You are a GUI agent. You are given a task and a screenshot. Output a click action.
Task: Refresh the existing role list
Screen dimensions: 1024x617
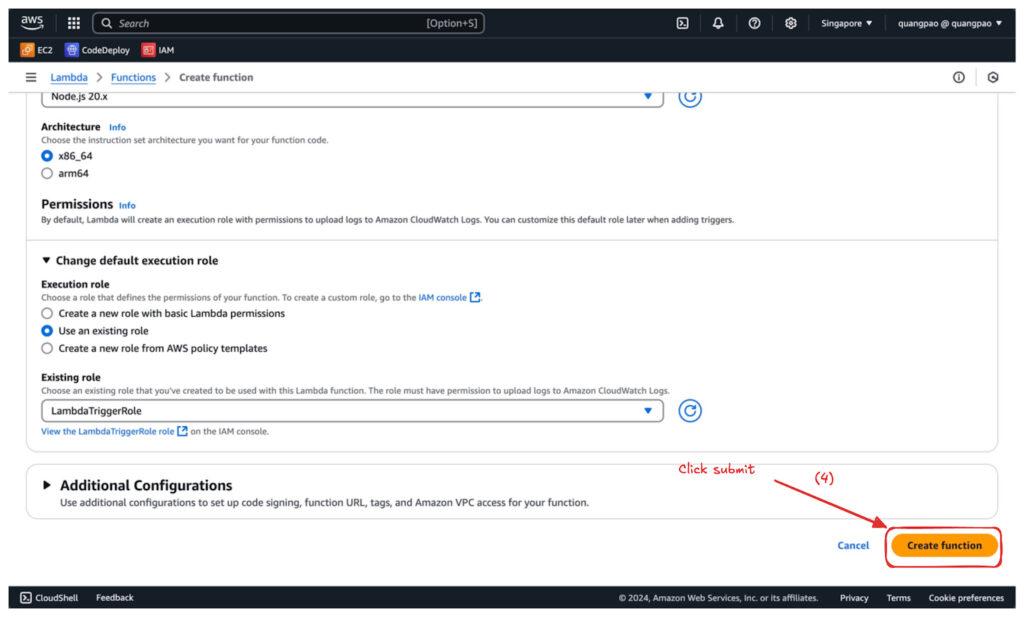[x=690, y=411]
